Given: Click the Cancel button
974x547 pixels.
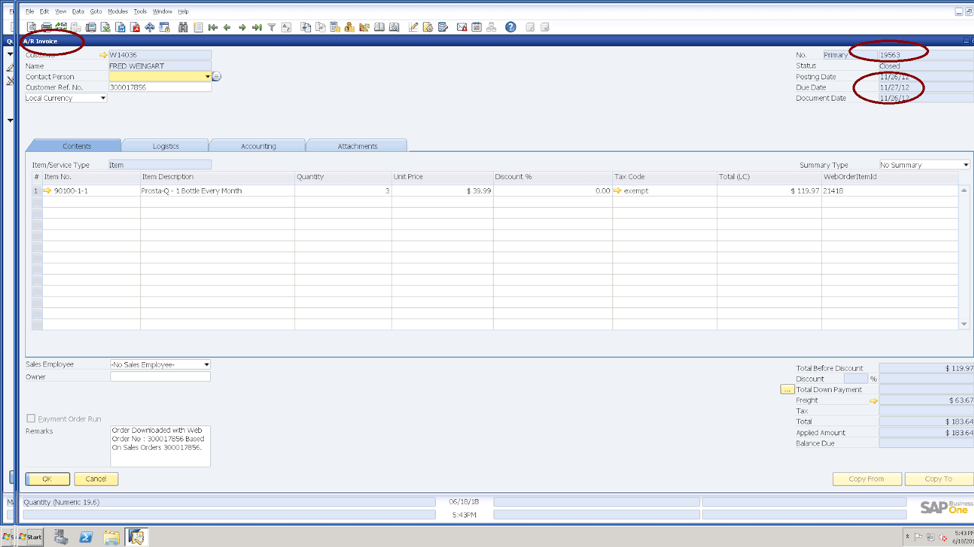Looking at the screenshot, I should pyautogui.click(x=96, y=479).
